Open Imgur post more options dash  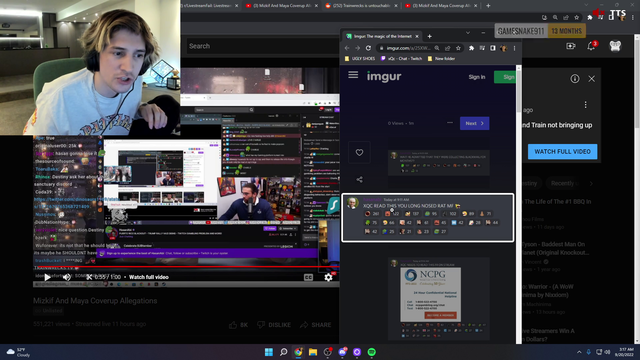coord(450,122)
